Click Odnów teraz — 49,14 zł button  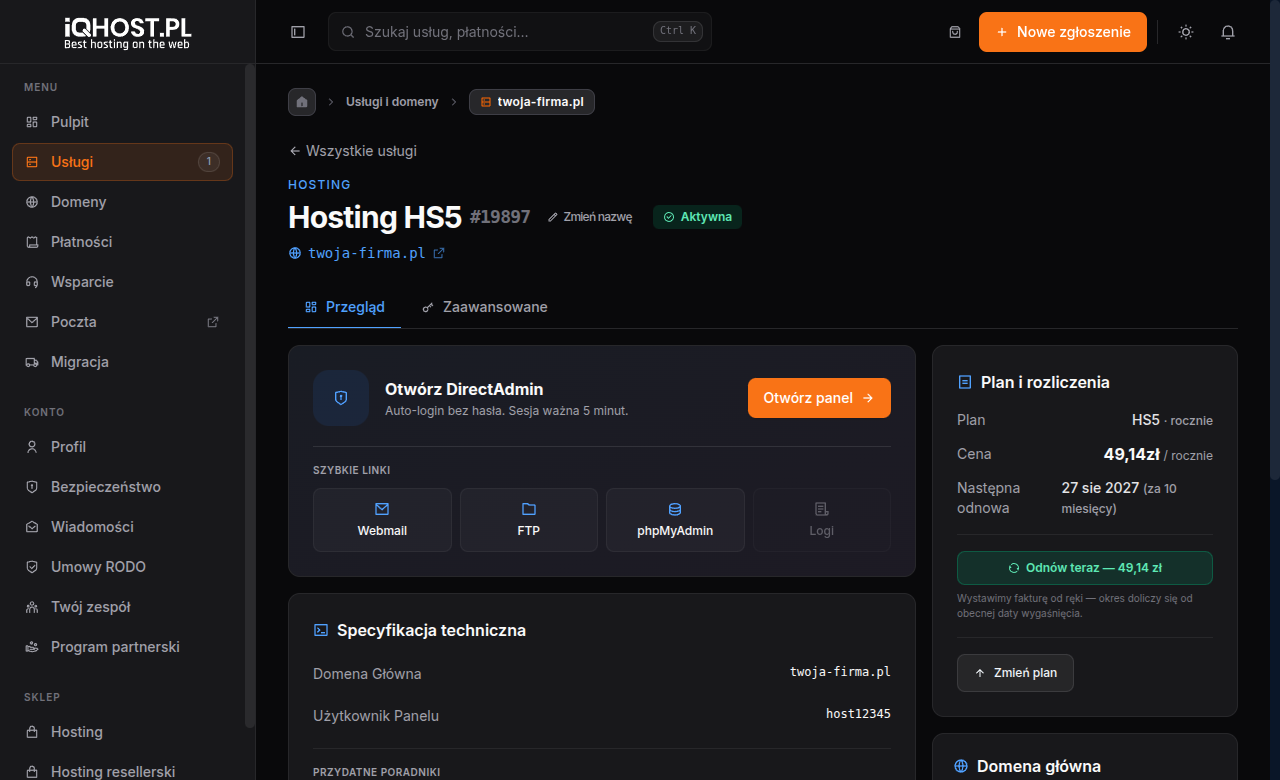(1085, 568)
